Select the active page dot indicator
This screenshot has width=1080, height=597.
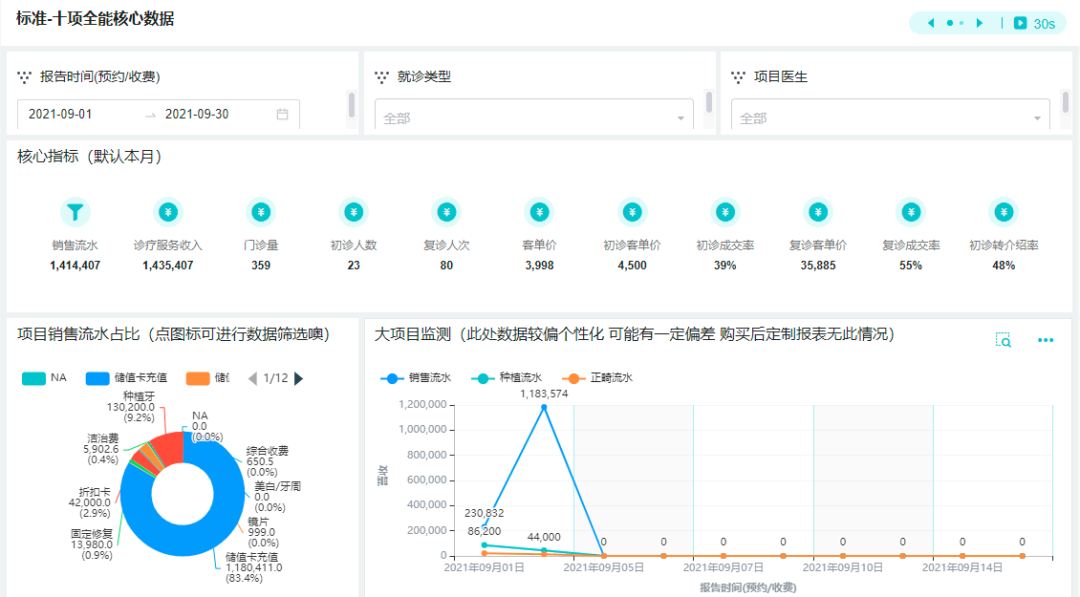tap(950, 23)
